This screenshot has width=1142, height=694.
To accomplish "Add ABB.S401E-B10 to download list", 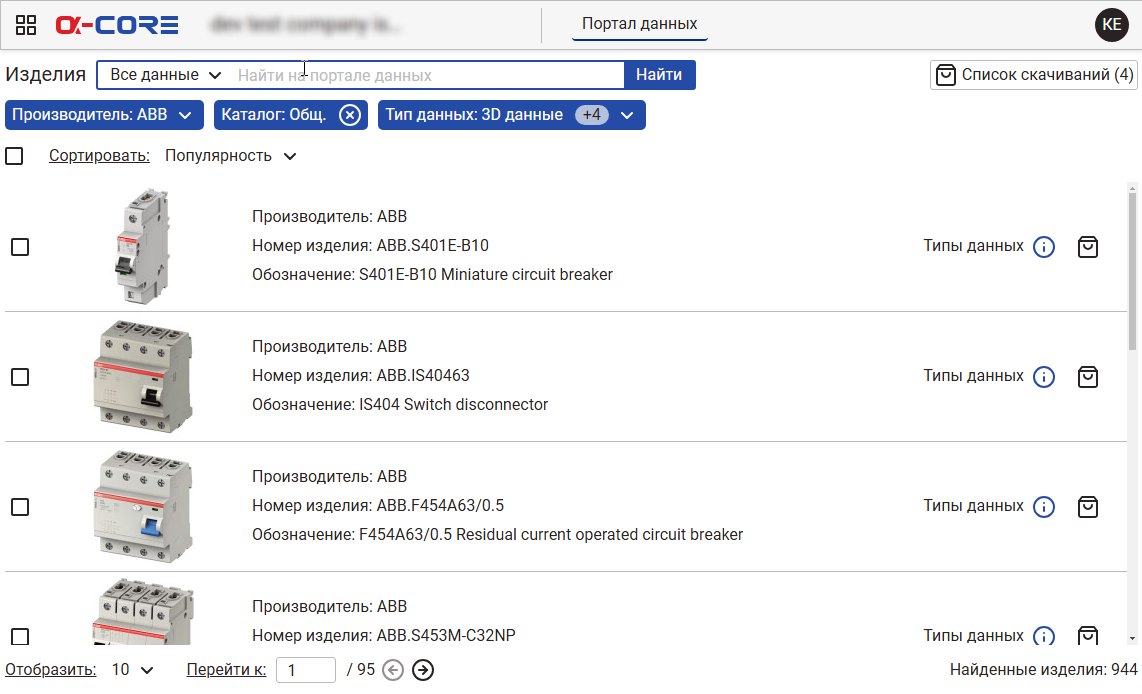I will click(1087, 247).
